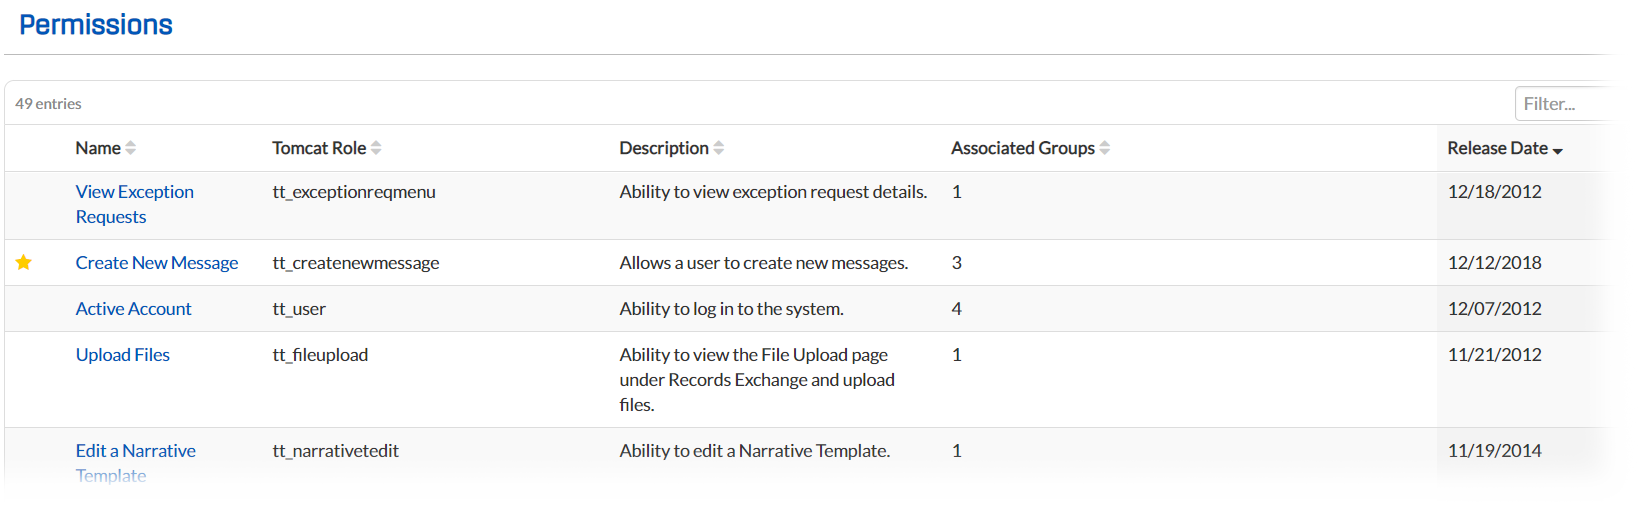
Task: Select the tt_fileupload role cell
Action: pos(320,355)
